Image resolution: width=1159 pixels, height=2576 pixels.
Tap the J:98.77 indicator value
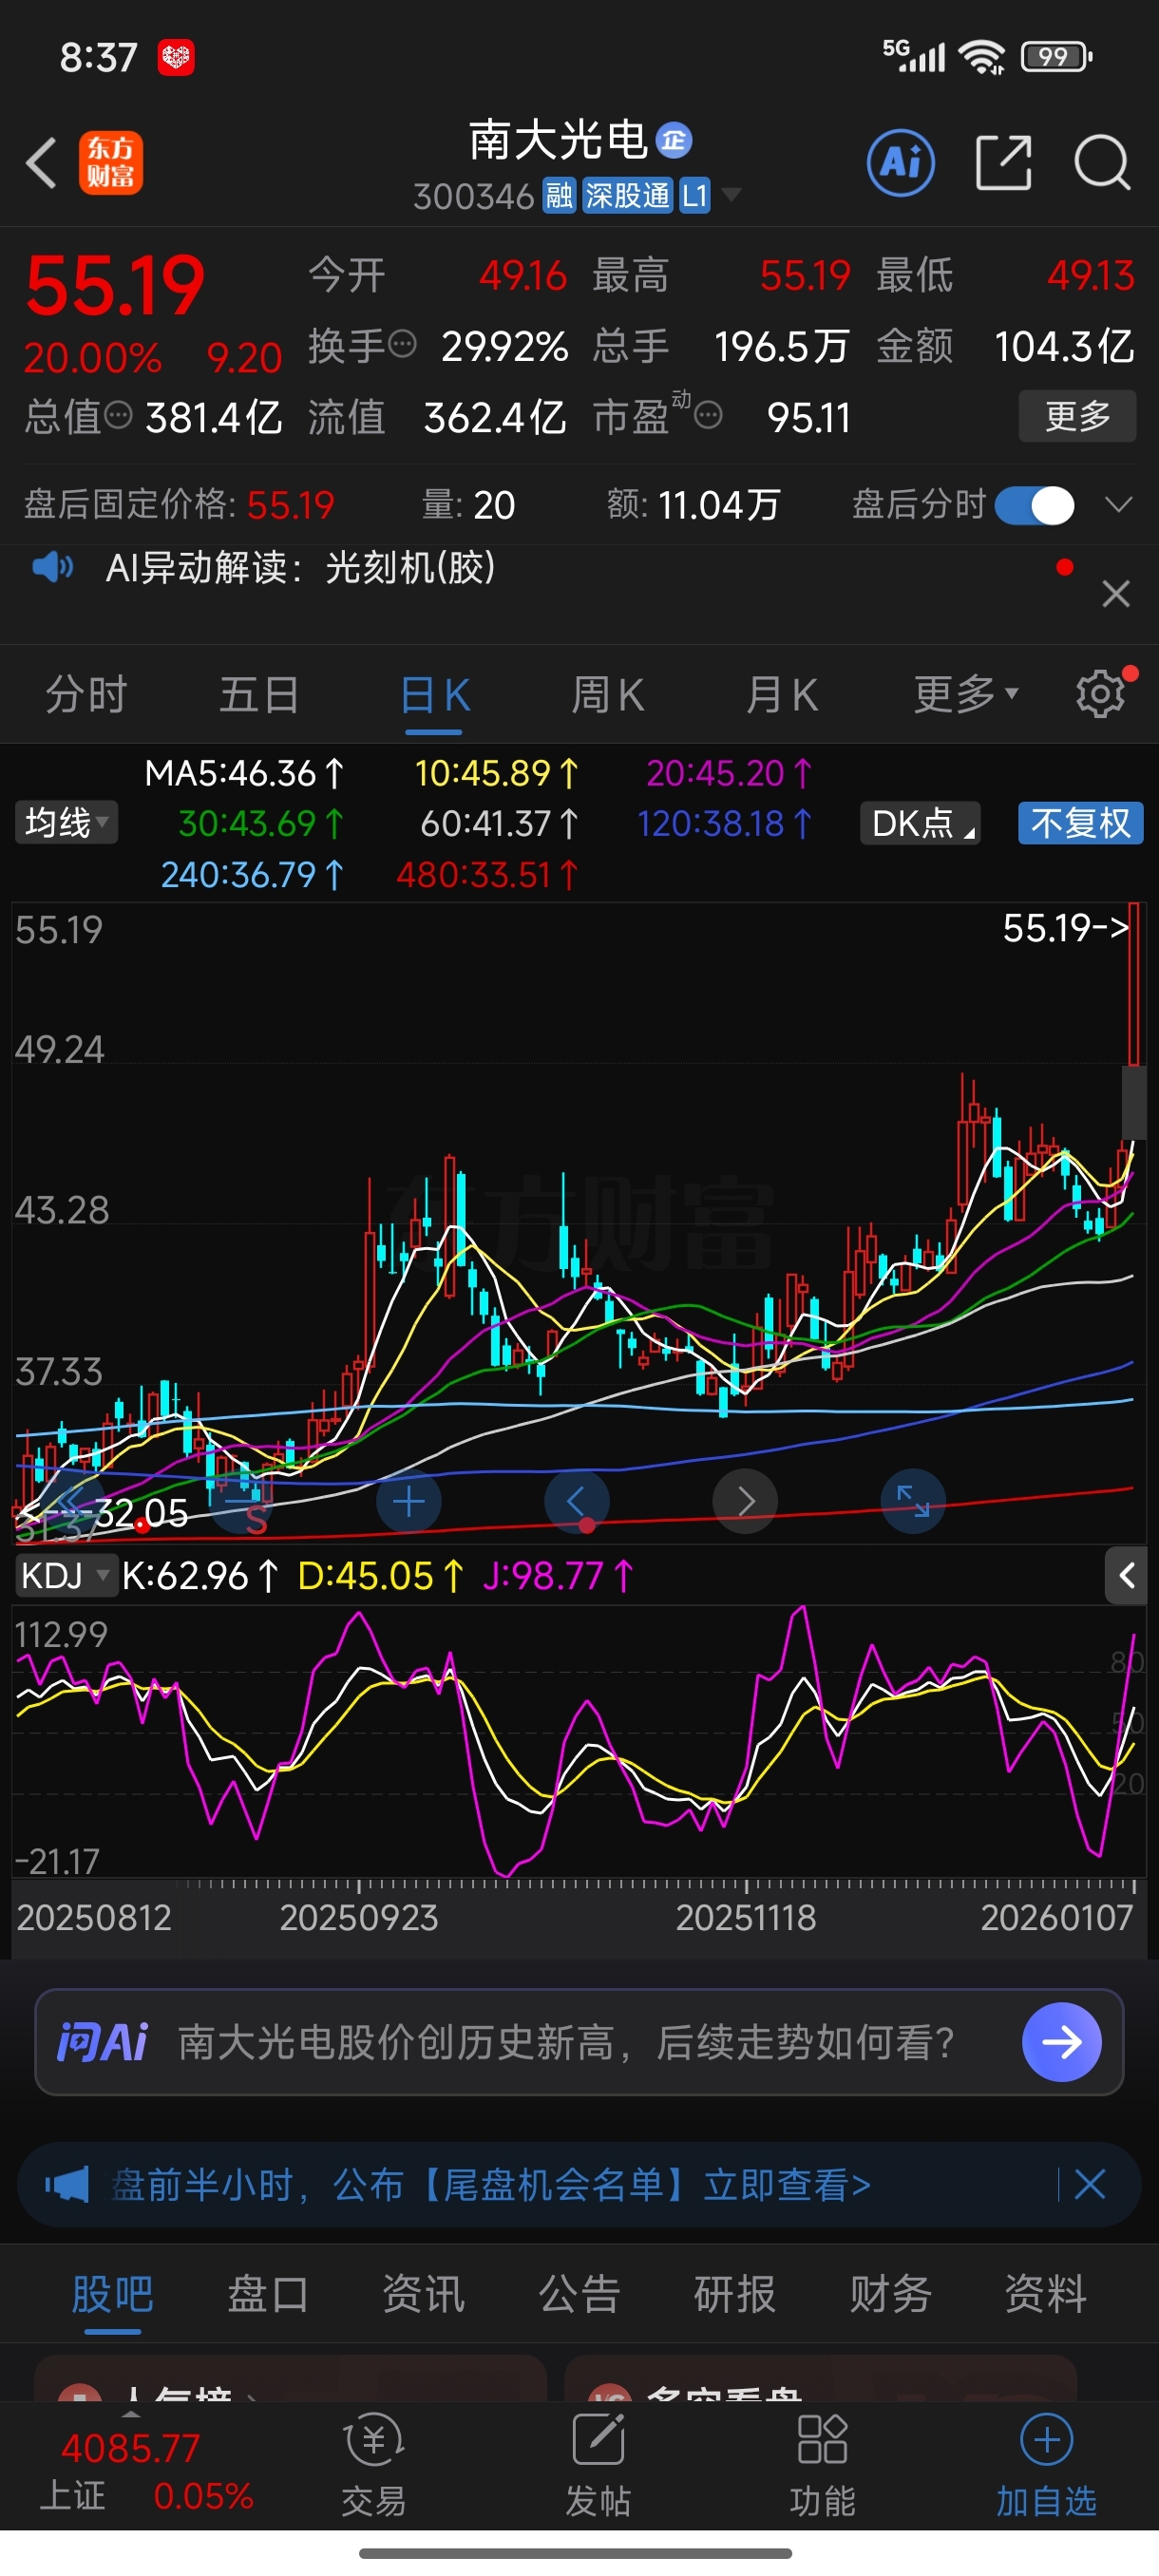pyautogui.click(x=558, y=1577)
